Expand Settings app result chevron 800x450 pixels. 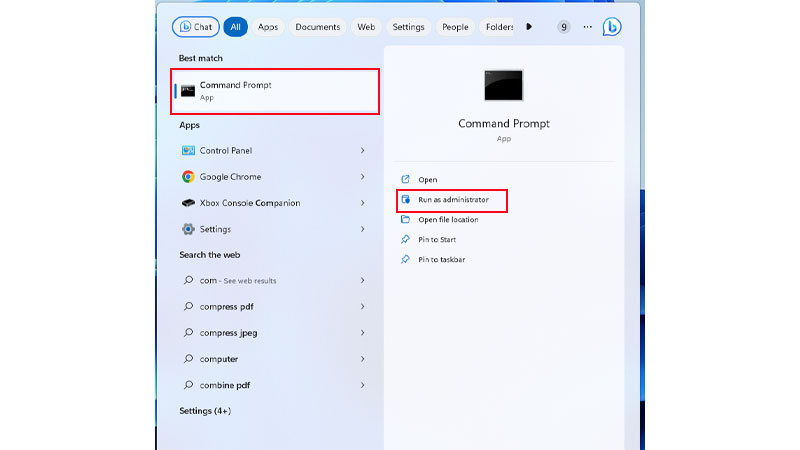coord(362,229)
